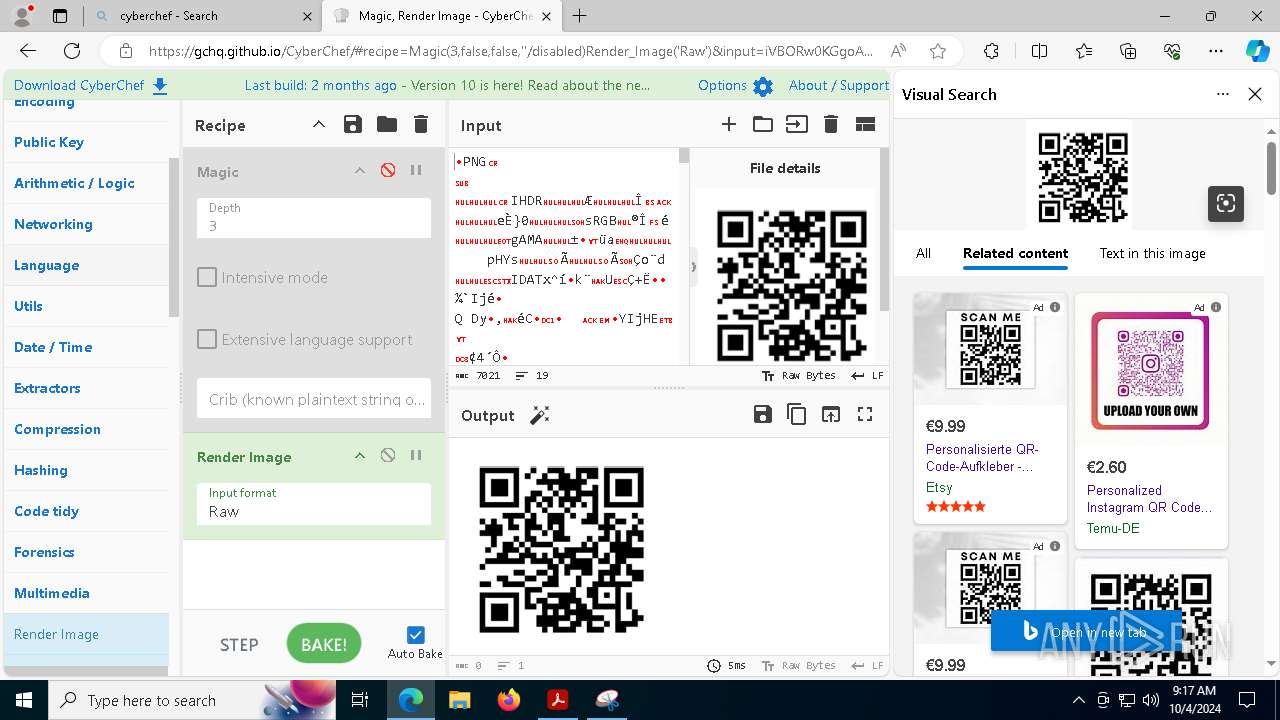The width and height of the screenshot is (1280, 720).
Task: Add this page to favorites star
Action: coord(937,51)
